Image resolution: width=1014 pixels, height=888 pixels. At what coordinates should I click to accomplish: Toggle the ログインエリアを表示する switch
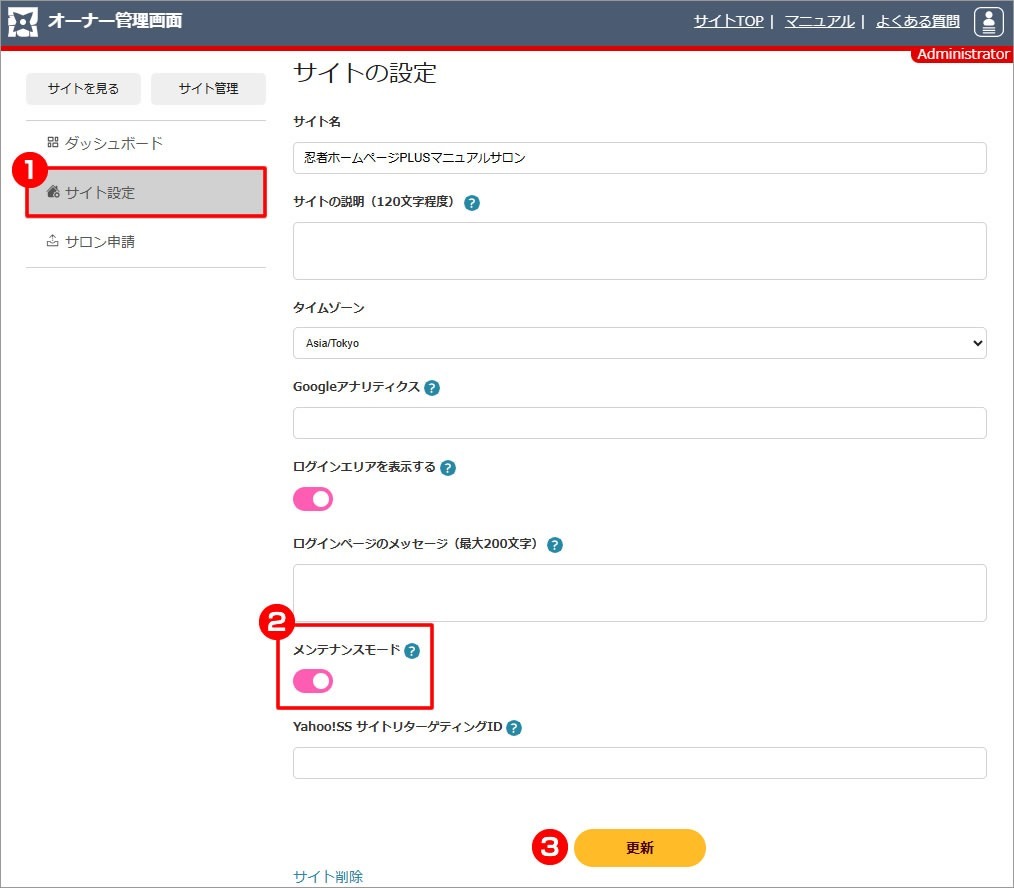click(x=313, y=499)
